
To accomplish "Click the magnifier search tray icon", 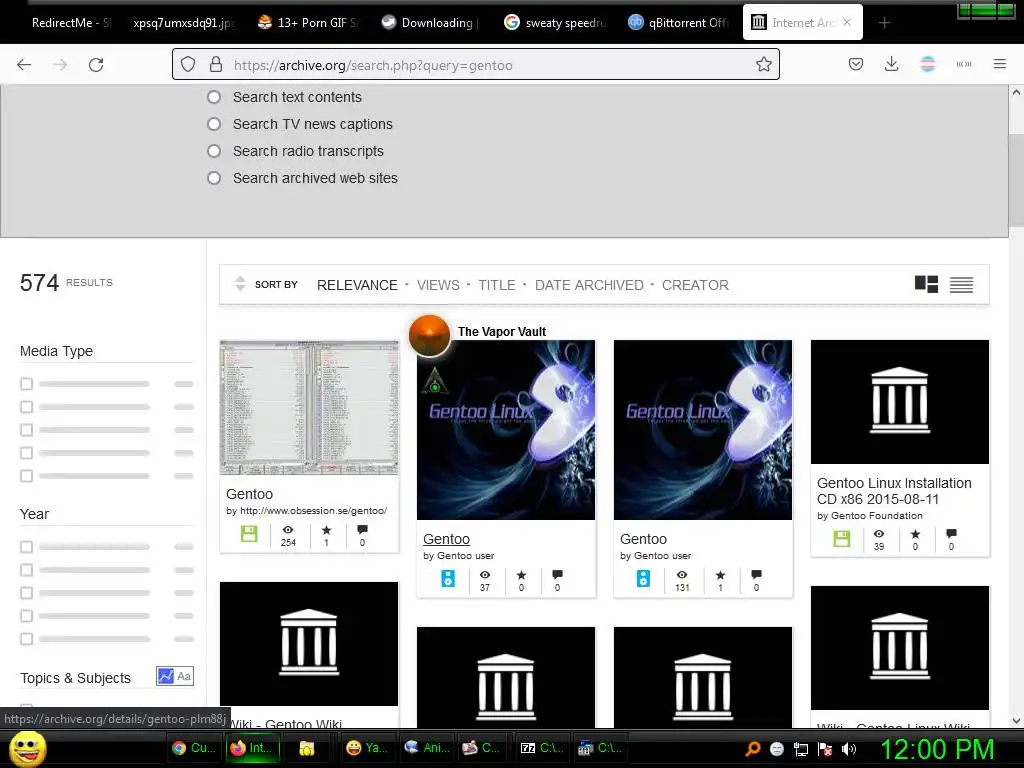I will point(753,749).
